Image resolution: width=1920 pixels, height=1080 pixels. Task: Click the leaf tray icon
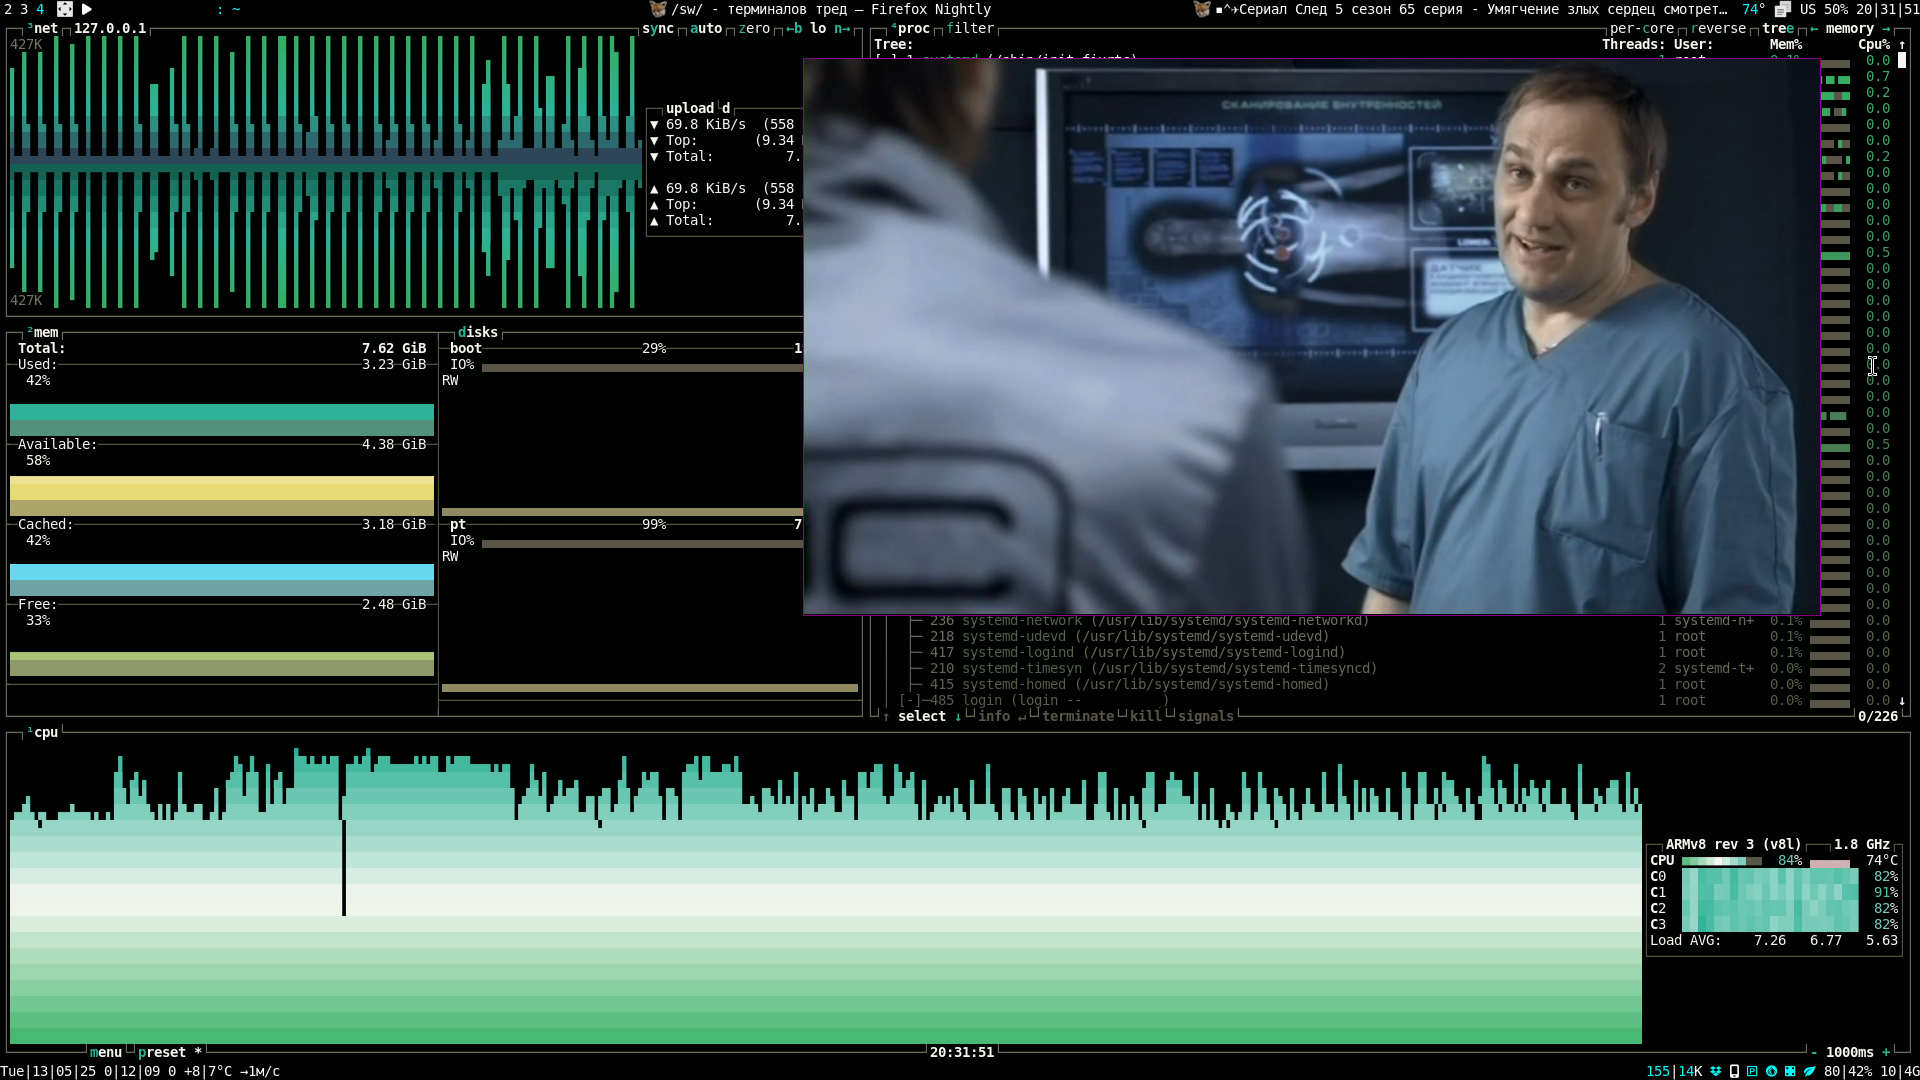pos(1809,1071)
